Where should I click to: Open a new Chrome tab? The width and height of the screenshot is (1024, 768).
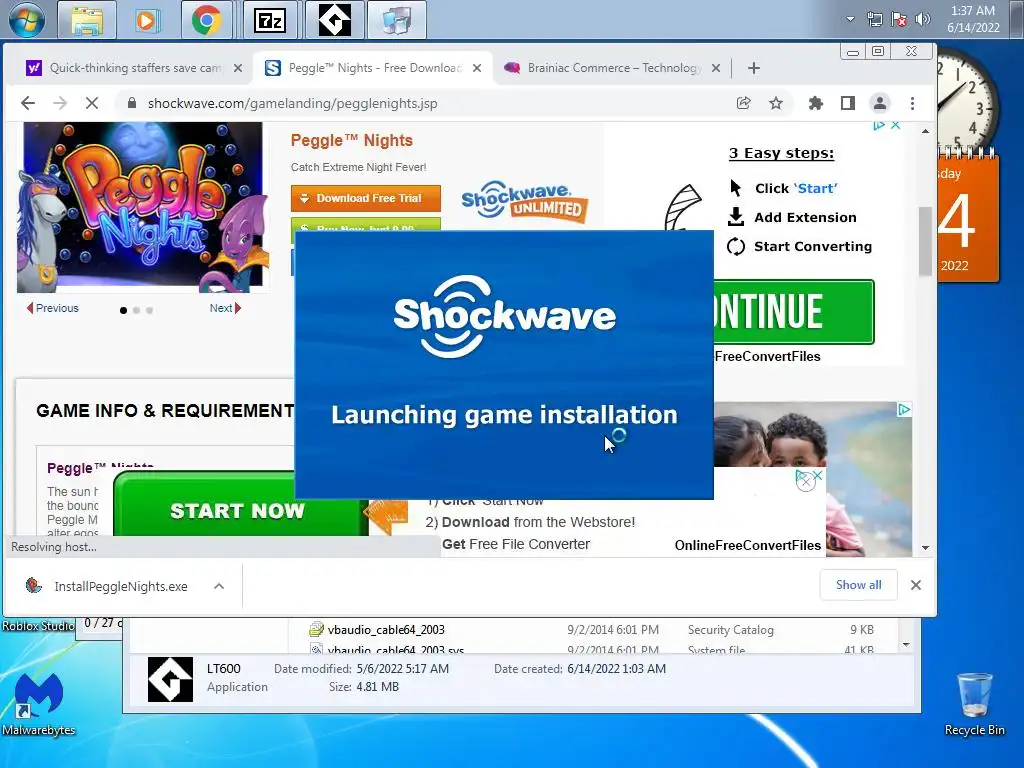754,68
